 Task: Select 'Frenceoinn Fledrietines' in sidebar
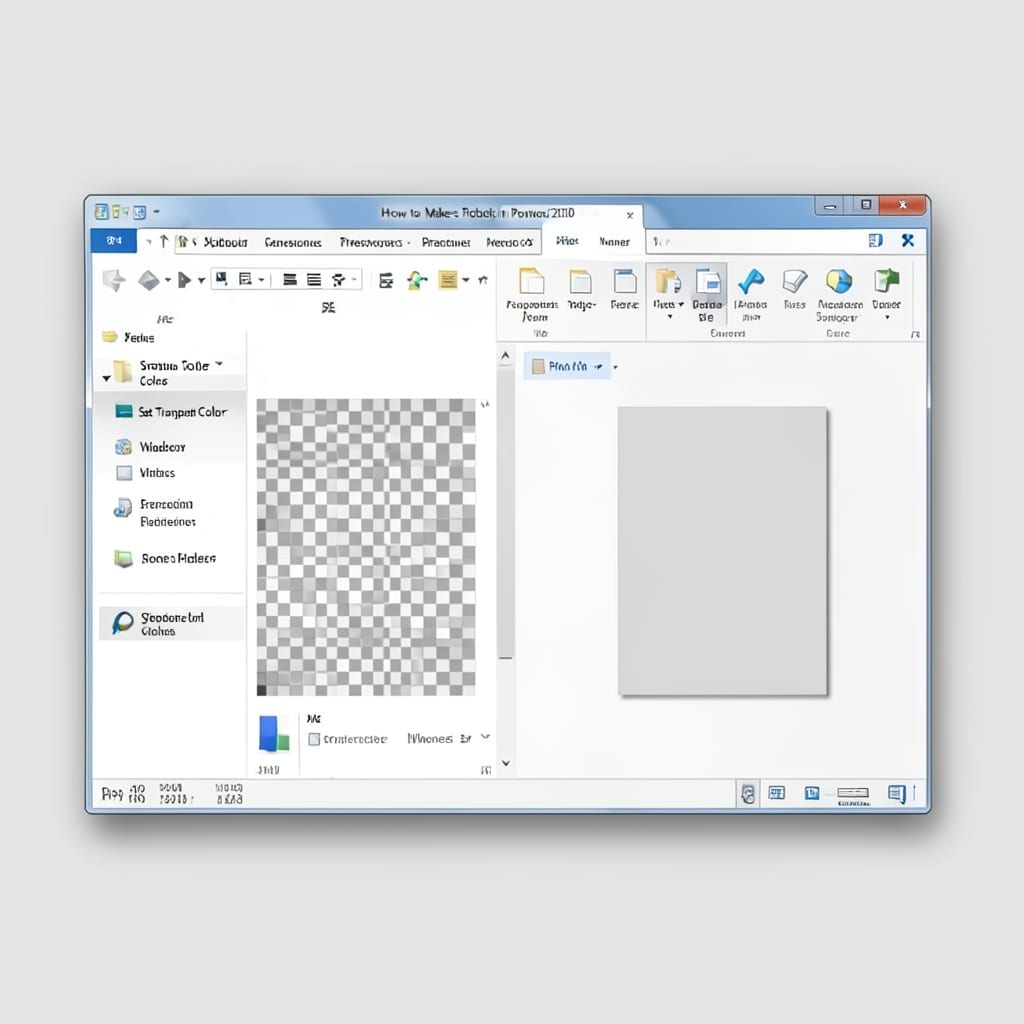[155, 513]
